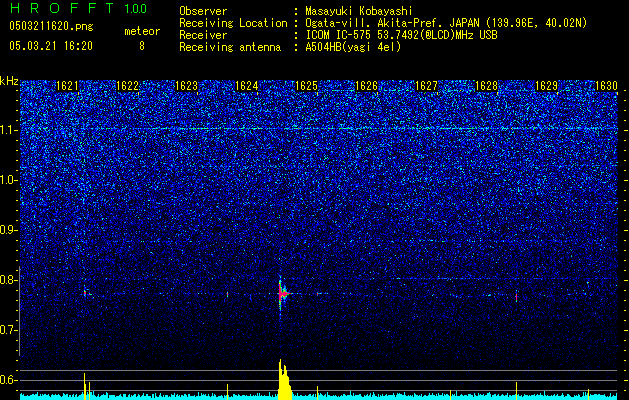Click the 1624 time marker

tap(246, 86)
